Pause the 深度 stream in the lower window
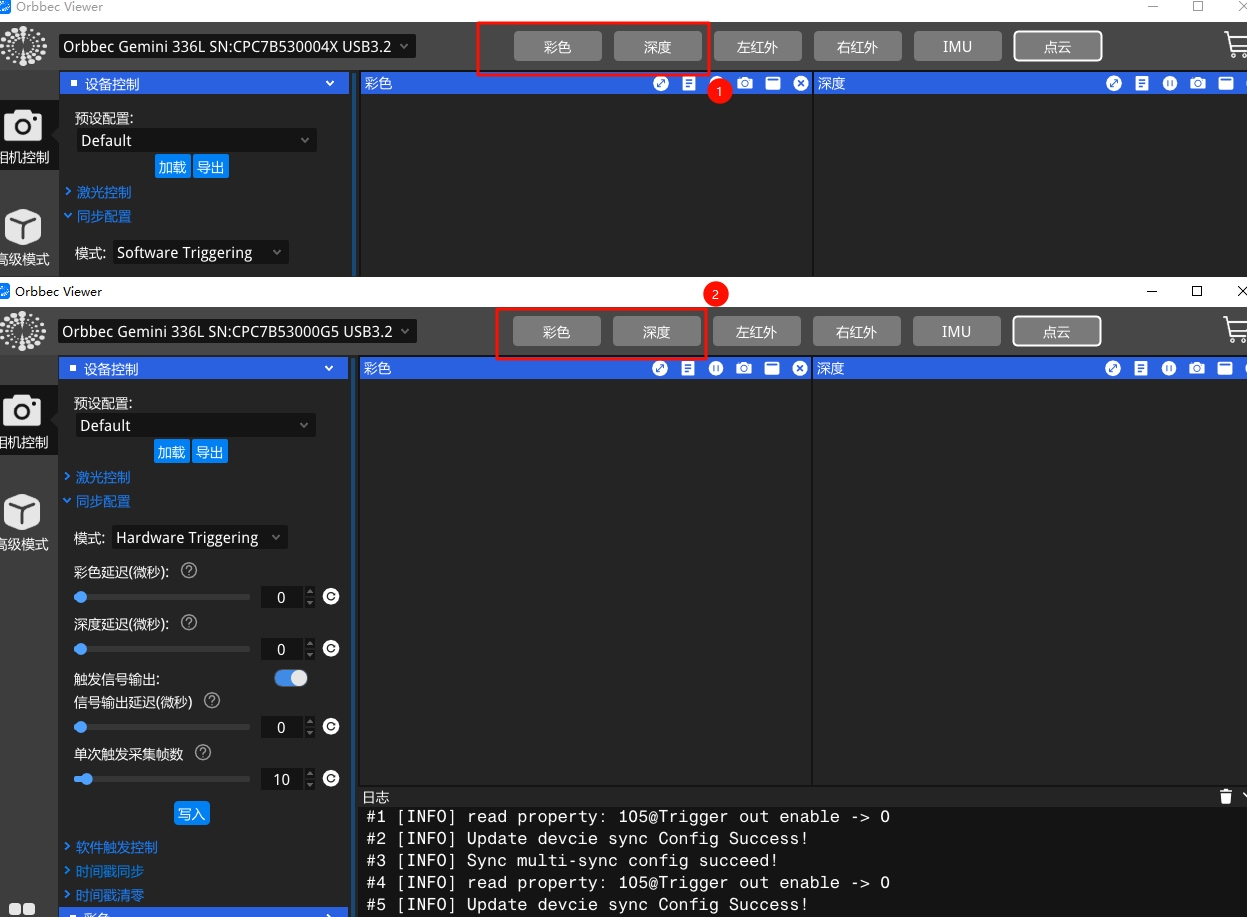 click(x=1169, y=369)
